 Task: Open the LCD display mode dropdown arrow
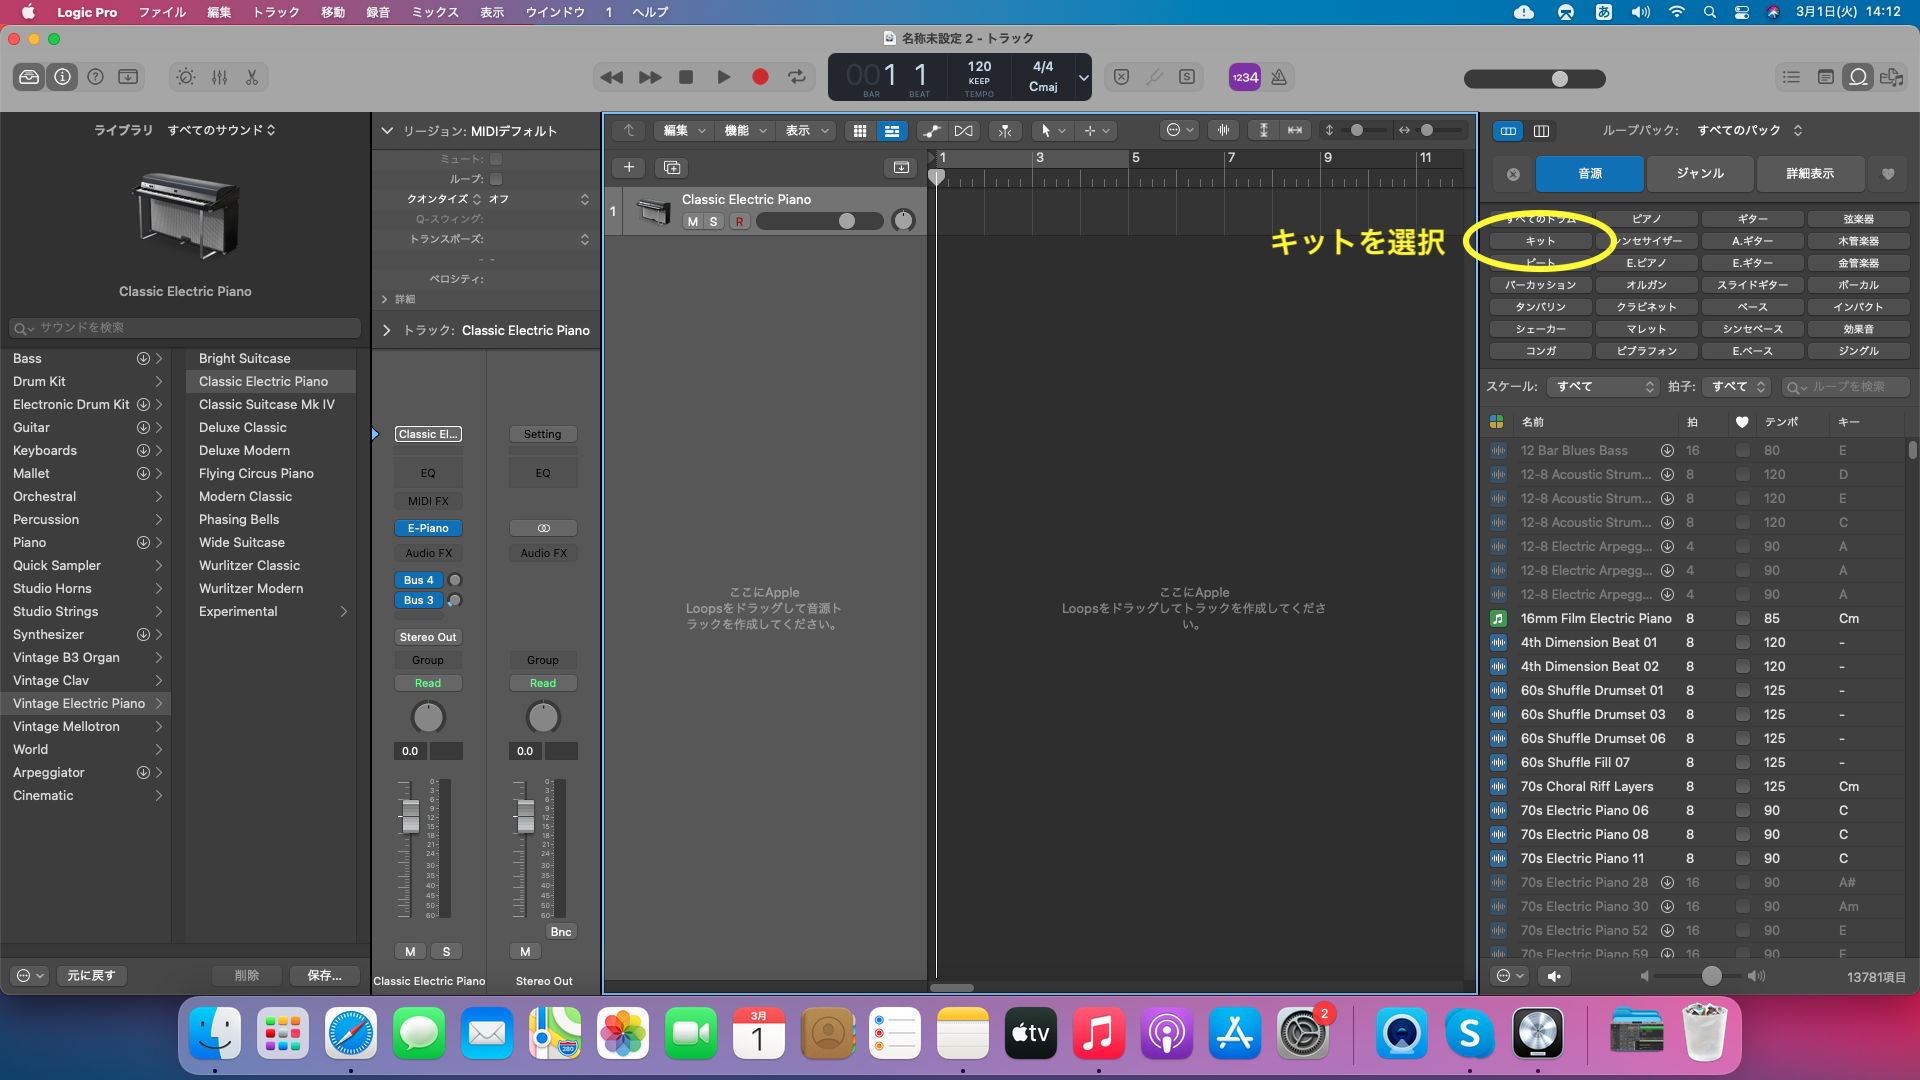click(1083, 77)
